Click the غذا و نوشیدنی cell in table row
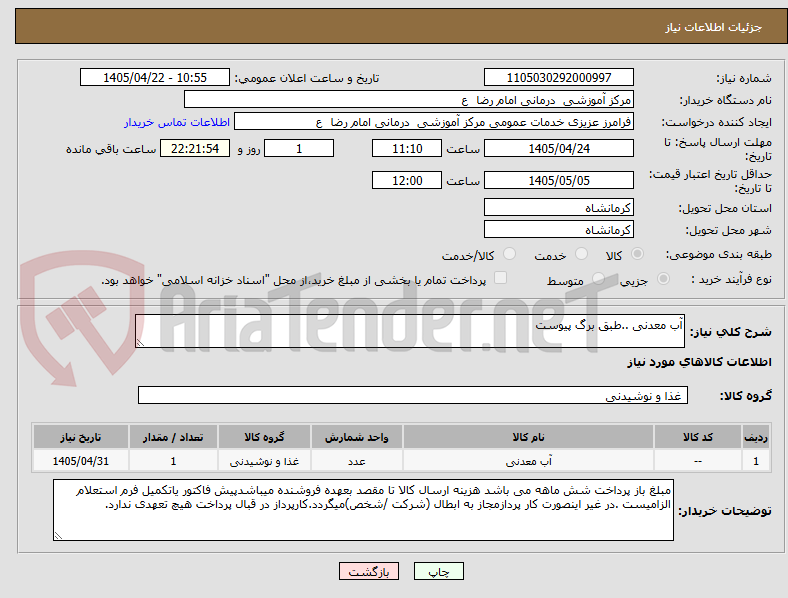788x598 pixels. (264, 461)
